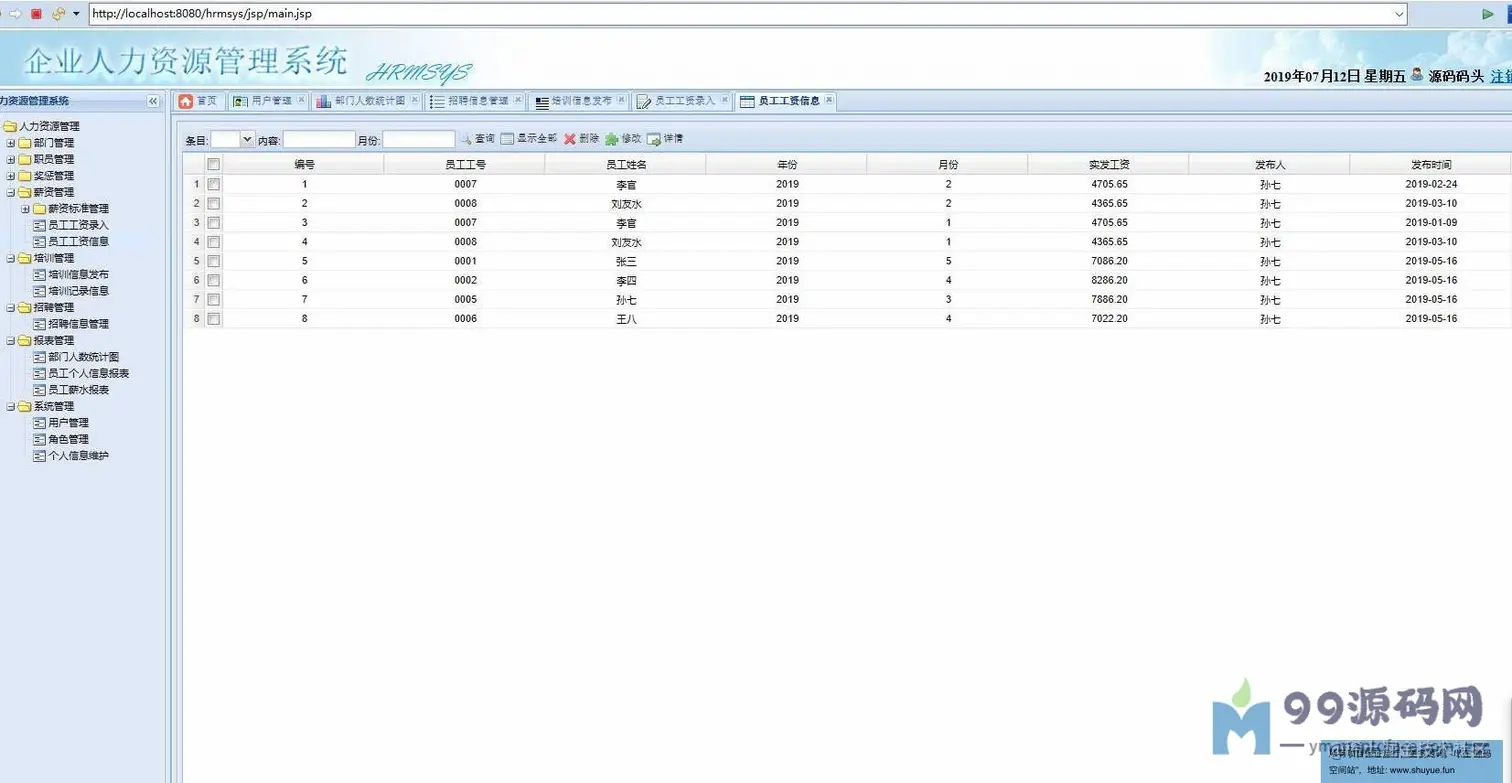The image size is (1512, 783).
Task: Check the checkbox for row 7 孙七
Action: pyautogui.click(x=213, y=299)
